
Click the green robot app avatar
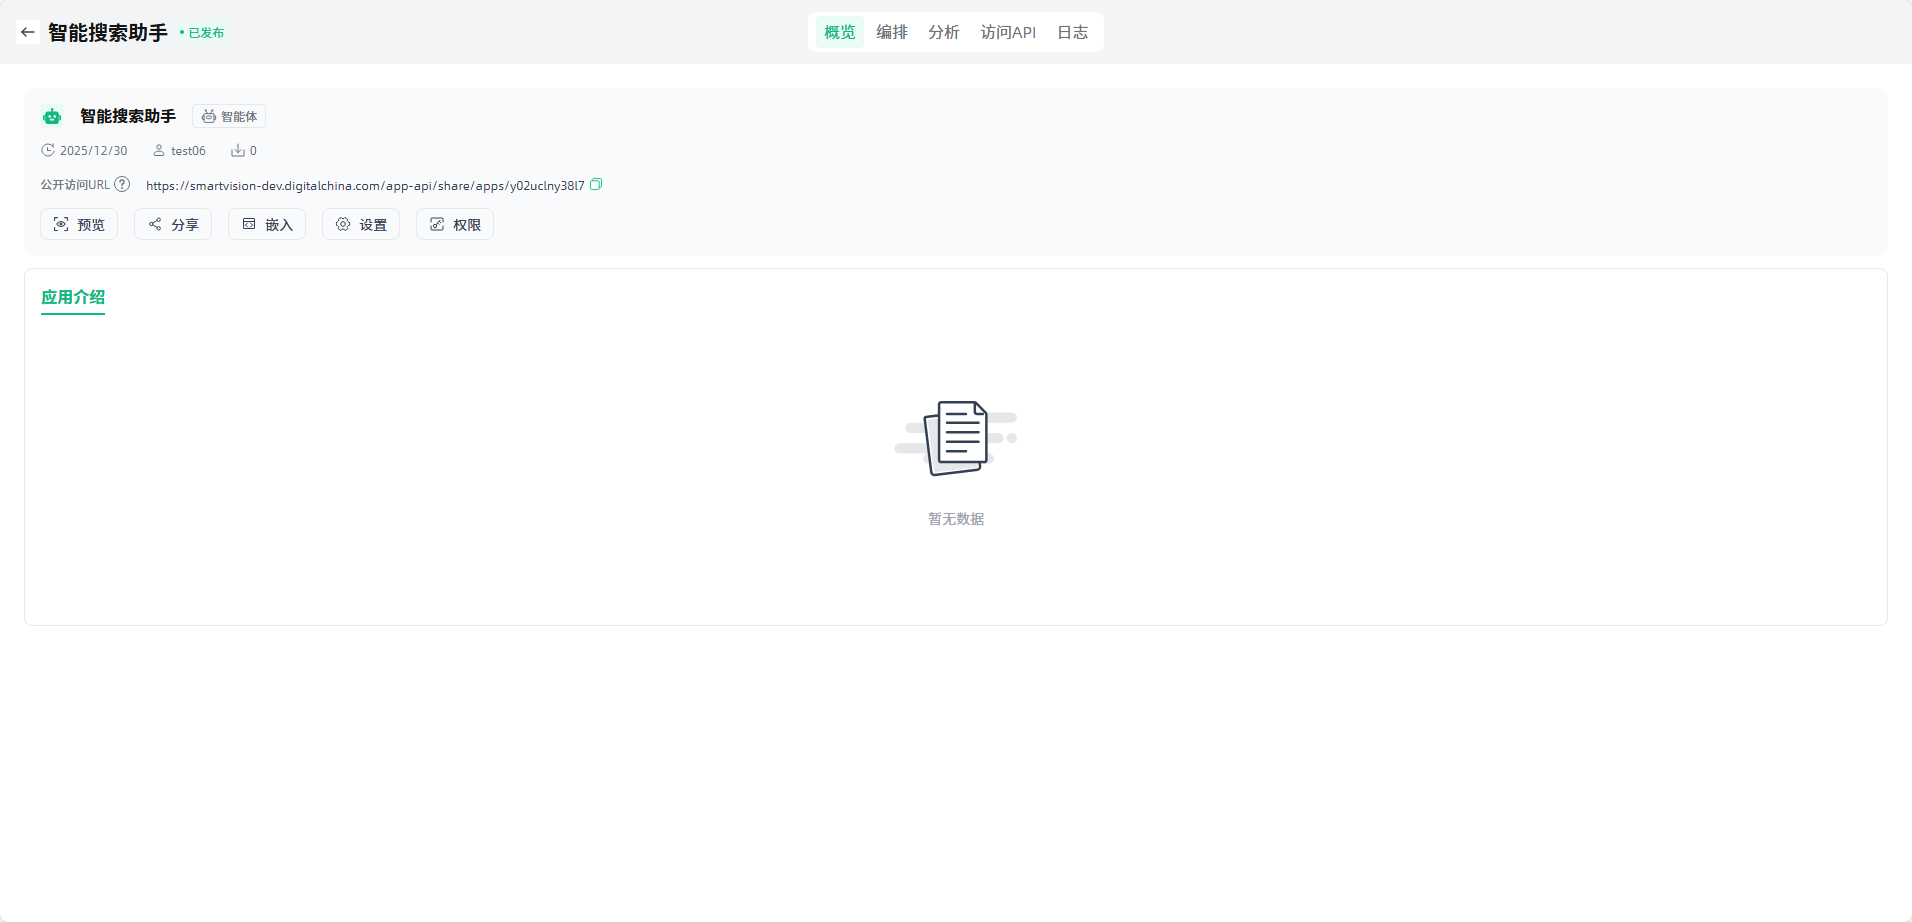[x=52, y=117]
